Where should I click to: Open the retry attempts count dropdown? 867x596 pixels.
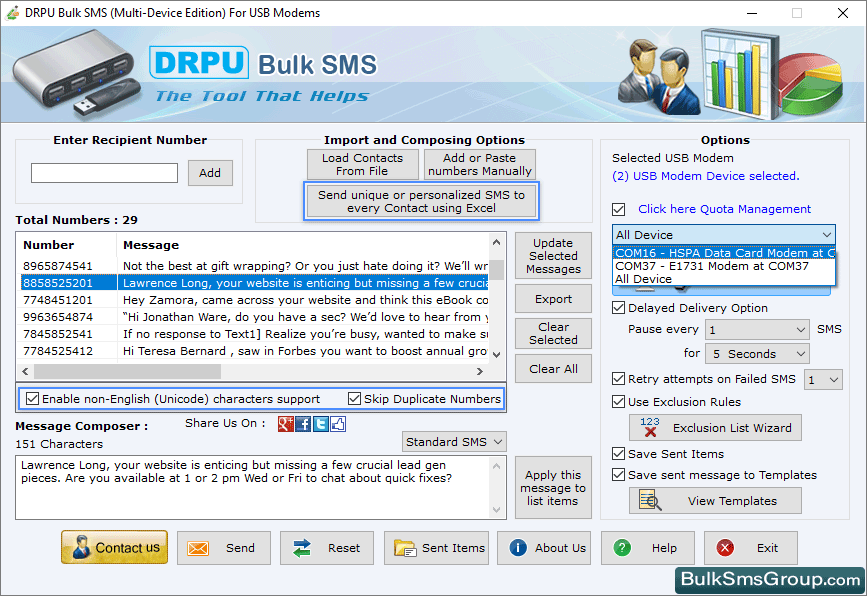(x=823, y=380)
